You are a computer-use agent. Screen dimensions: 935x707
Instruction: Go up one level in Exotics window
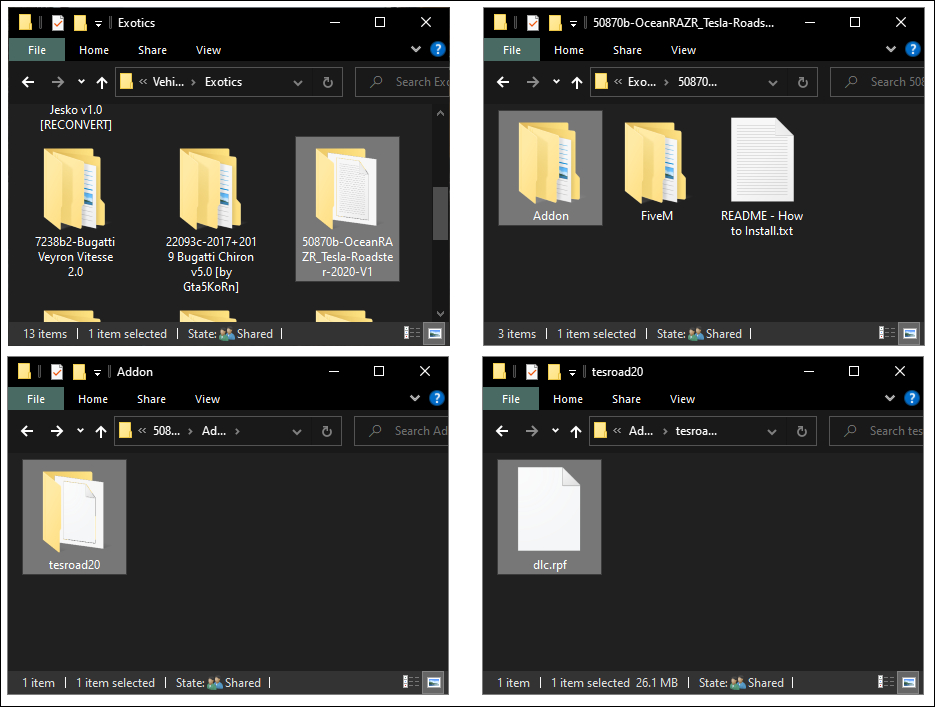pos(102,82)
